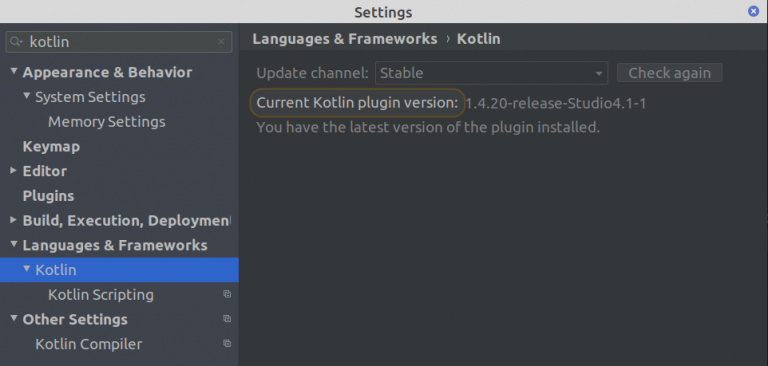Expand Build, Execution, Deployment group
This screenshot has height=366, width=768.
[14, 220]
